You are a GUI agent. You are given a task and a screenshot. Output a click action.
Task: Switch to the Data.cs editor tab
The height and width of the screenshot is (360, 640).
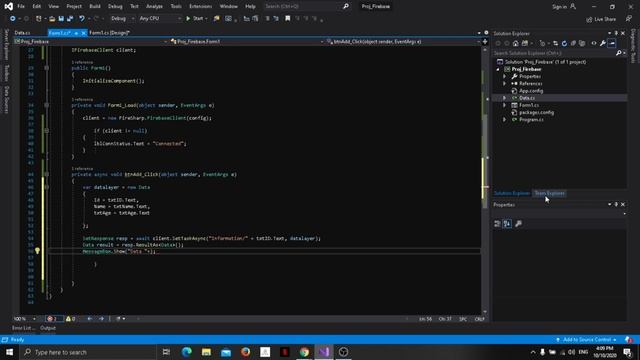(x=22, y=33)
